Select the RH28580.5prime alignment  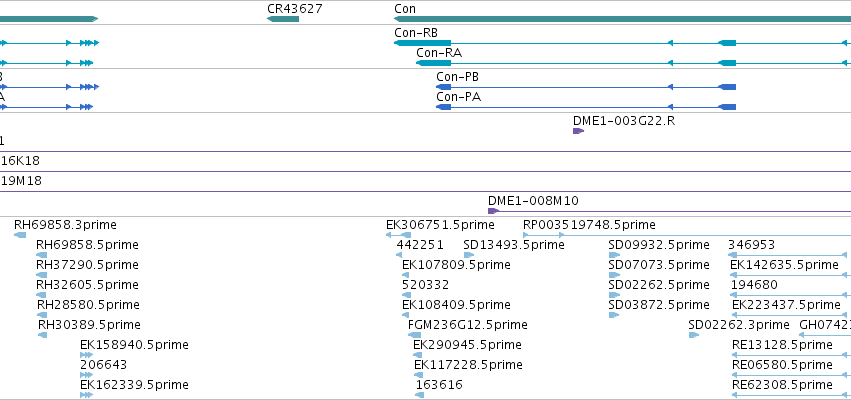[x=42, y=315]
